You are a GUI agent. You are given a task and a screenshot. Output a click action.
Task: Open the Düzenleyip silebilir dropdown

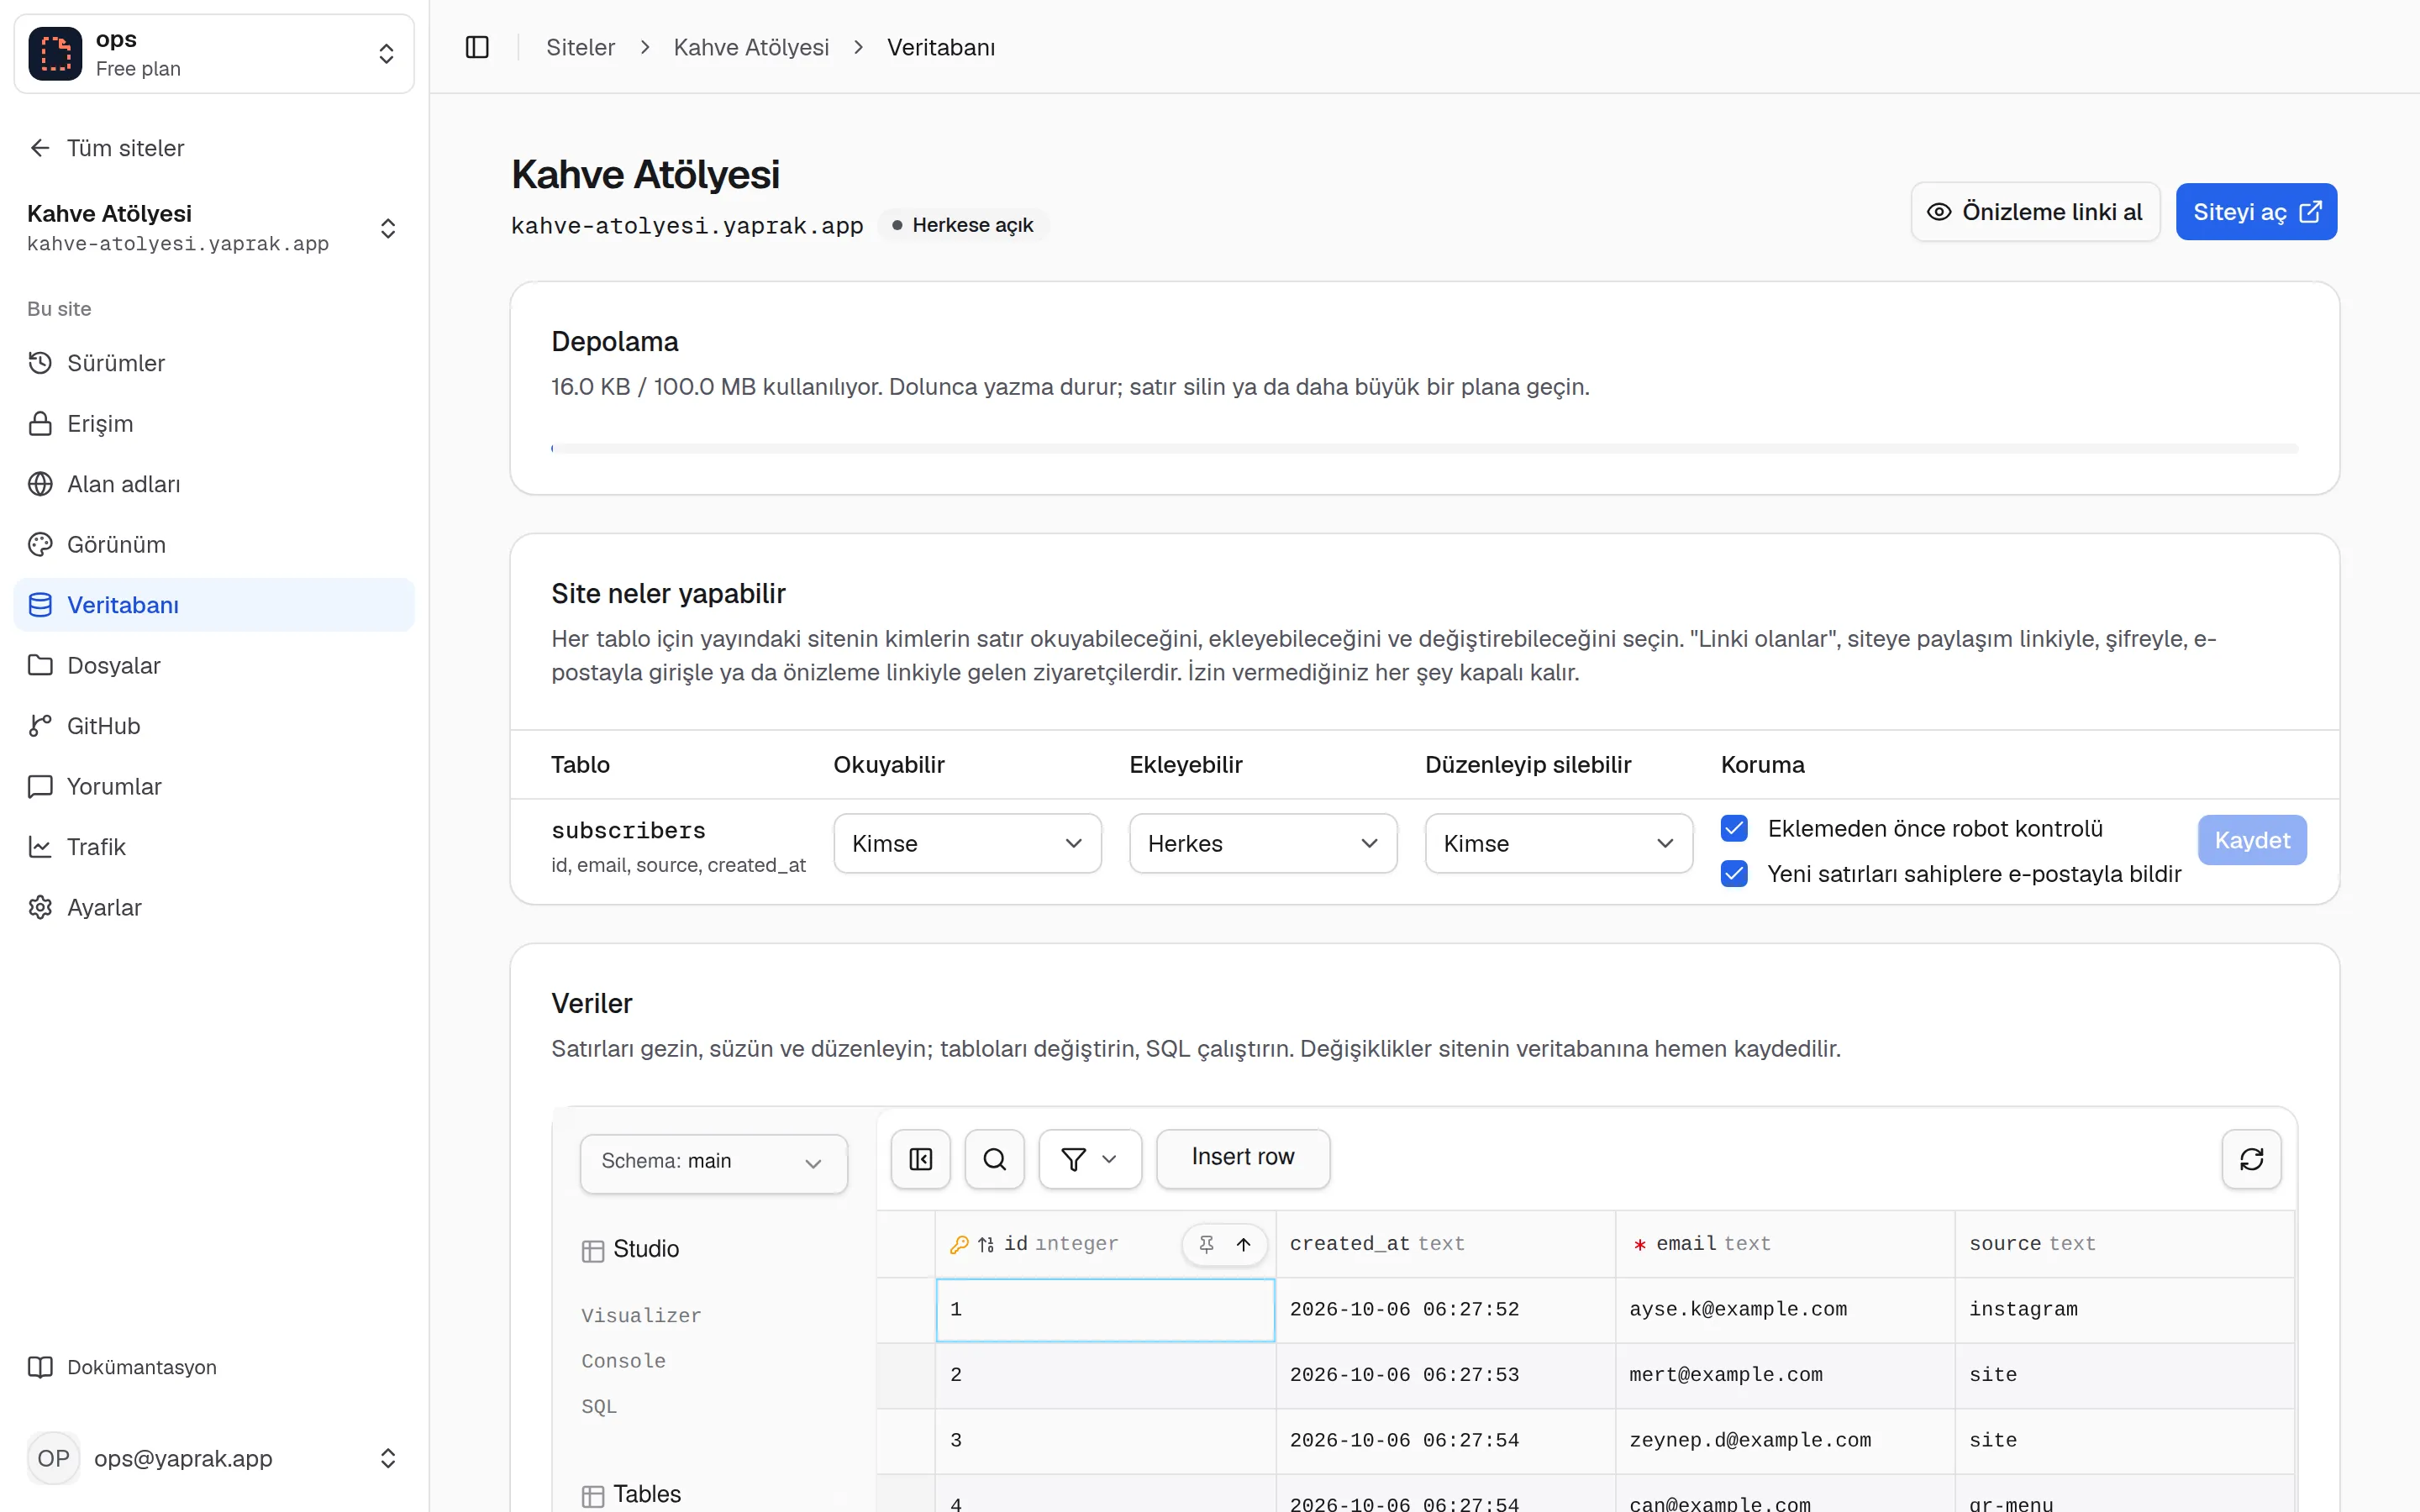coord(1558,843)
